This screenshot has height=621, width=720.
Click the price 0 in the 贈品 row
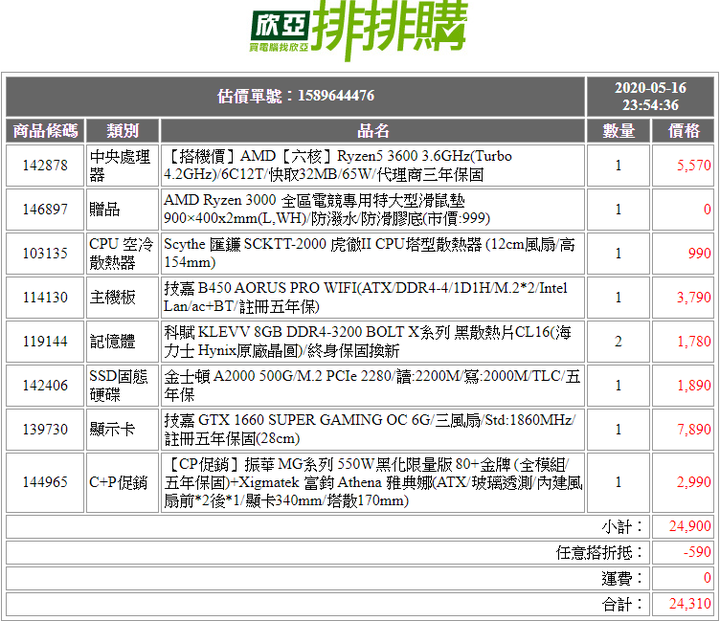tap(707, 209)
